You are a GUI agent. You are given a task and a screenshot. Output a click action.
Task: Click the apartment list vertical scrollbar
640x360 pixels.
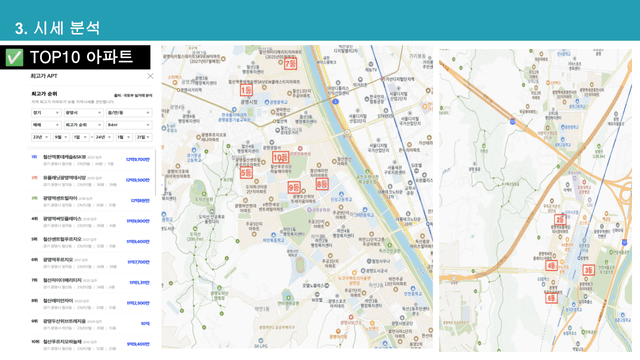tap(155, 173)
